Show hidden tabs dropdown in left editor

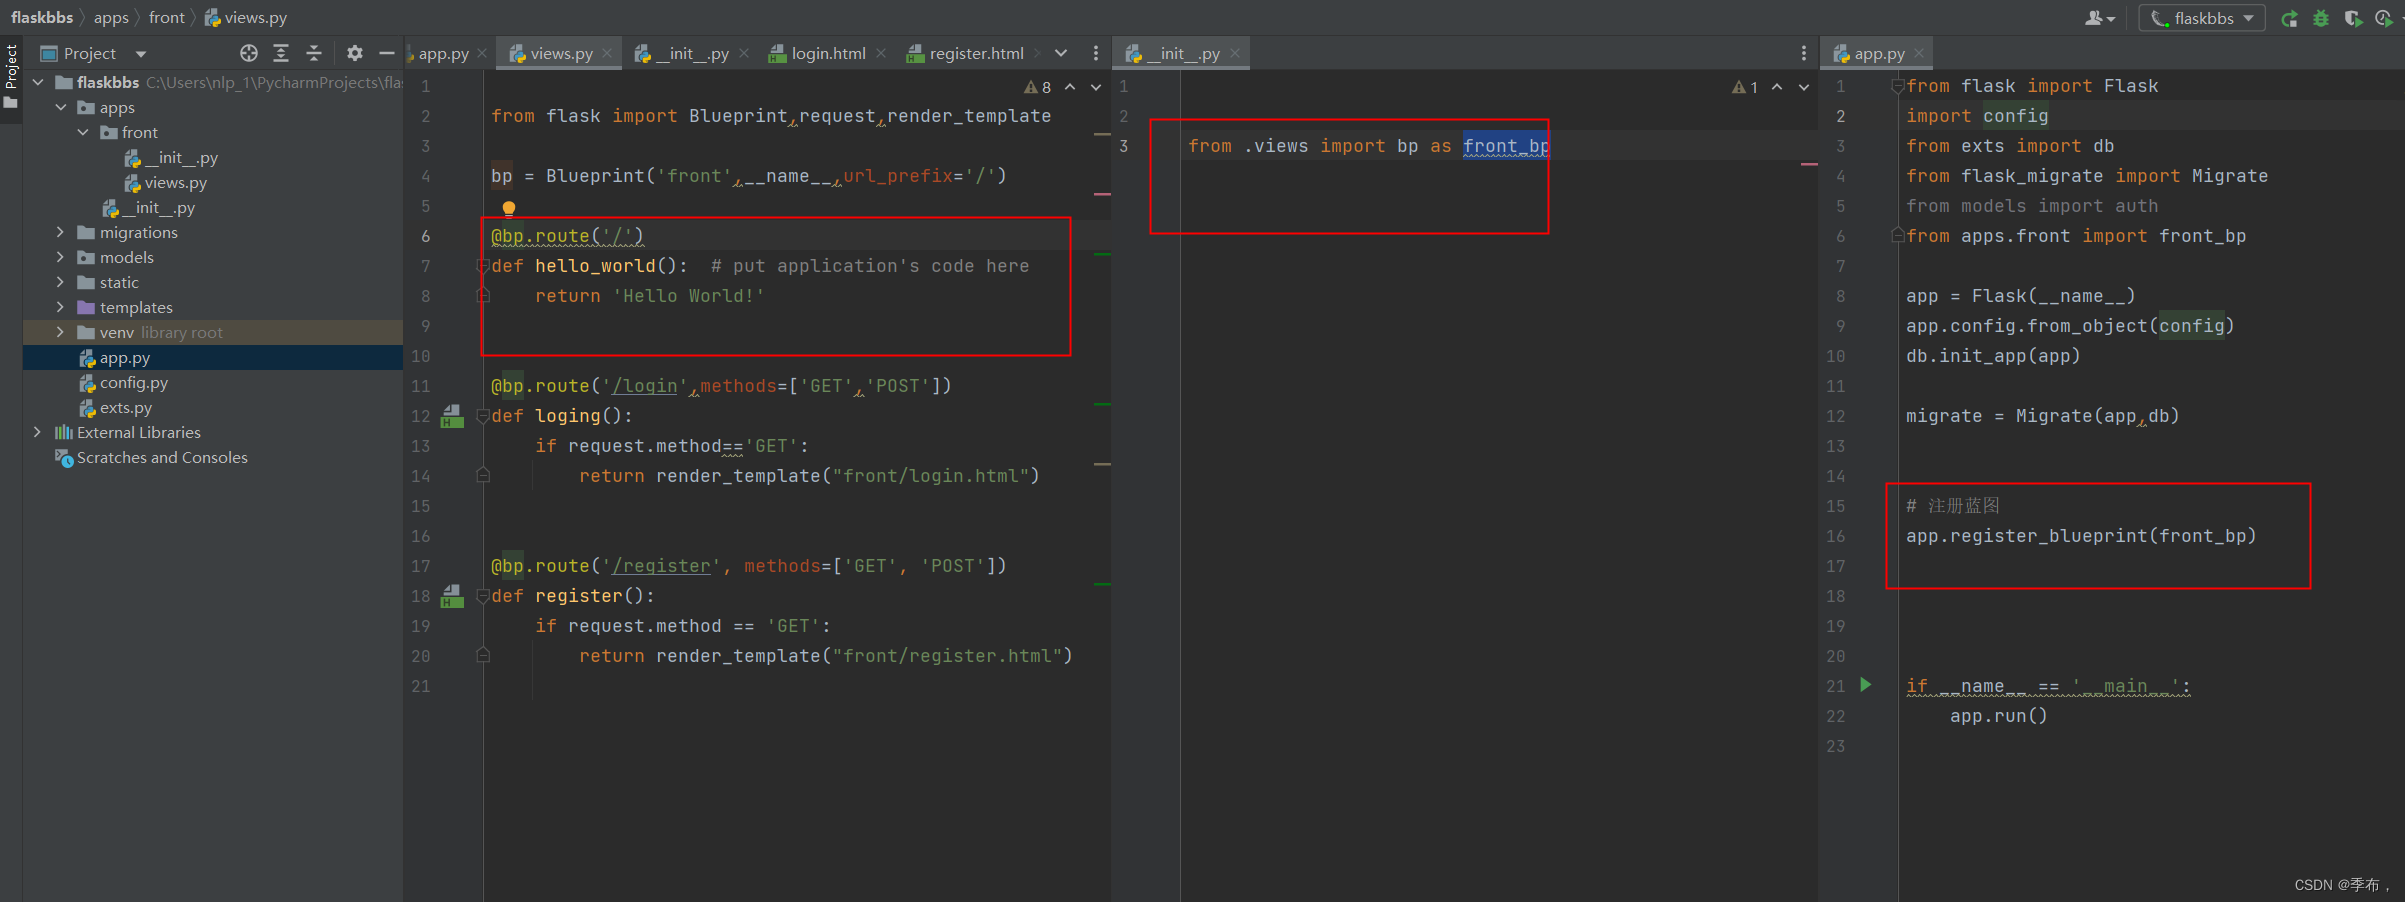tap(1061, 53)
